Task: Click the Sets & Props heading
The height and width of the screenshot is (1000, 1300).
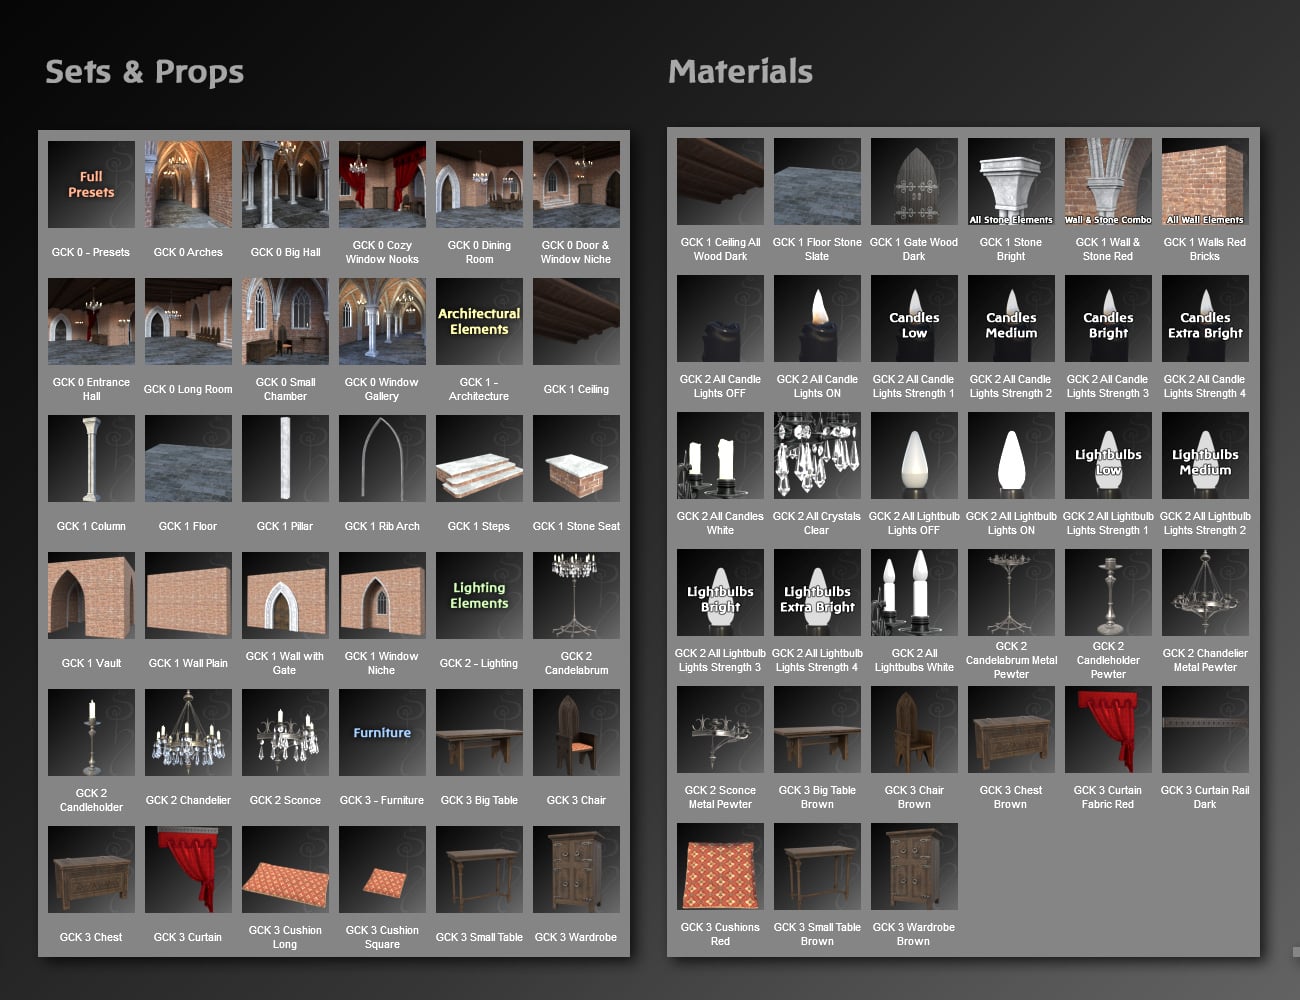Action: click(144, 70)
